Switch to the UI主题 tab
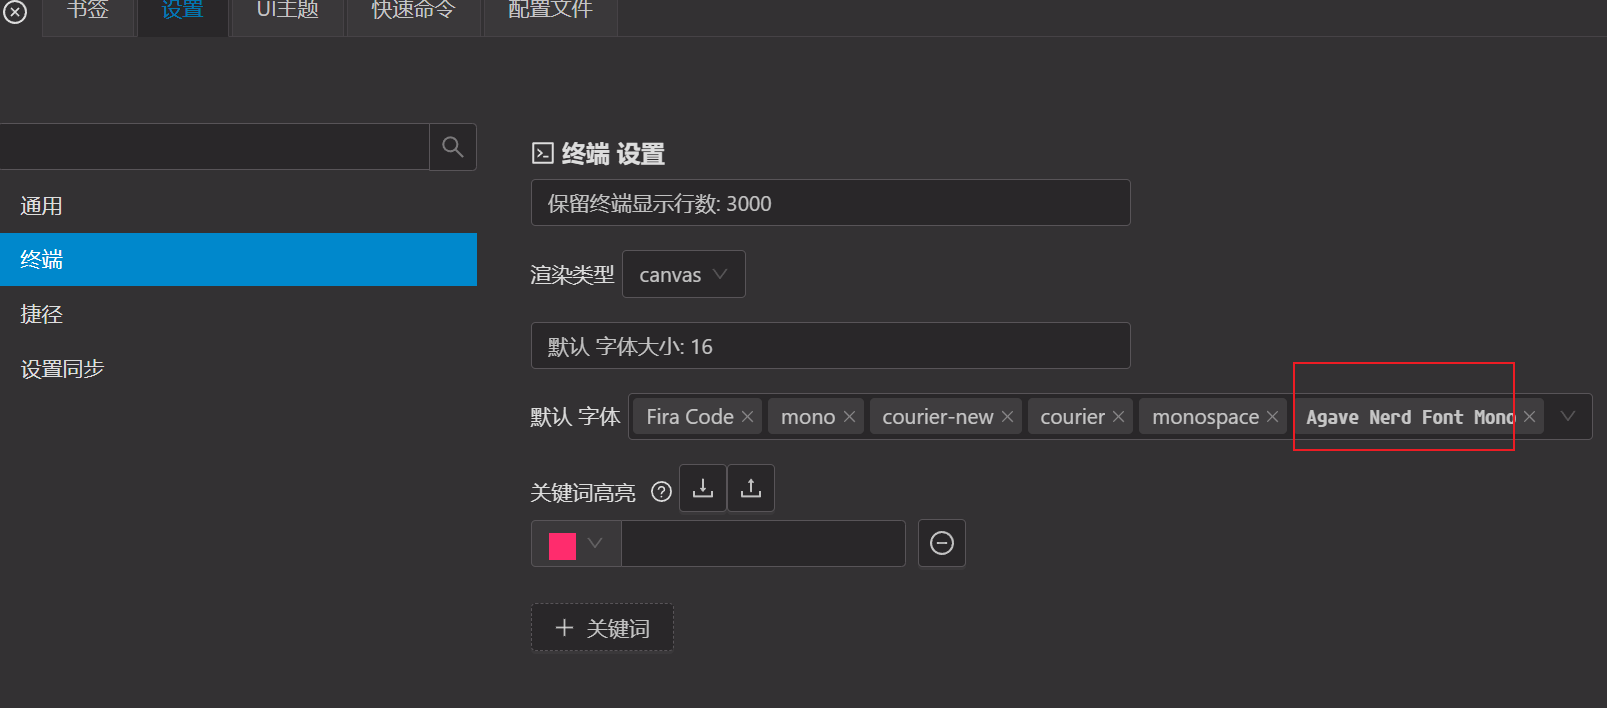 [287, 11]
